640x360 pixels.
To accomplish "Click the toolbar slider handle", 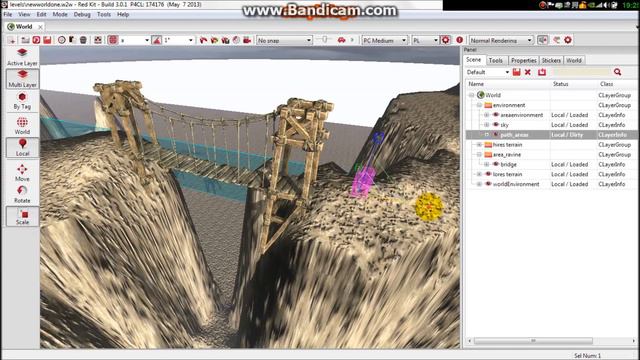I will [324, 39].
